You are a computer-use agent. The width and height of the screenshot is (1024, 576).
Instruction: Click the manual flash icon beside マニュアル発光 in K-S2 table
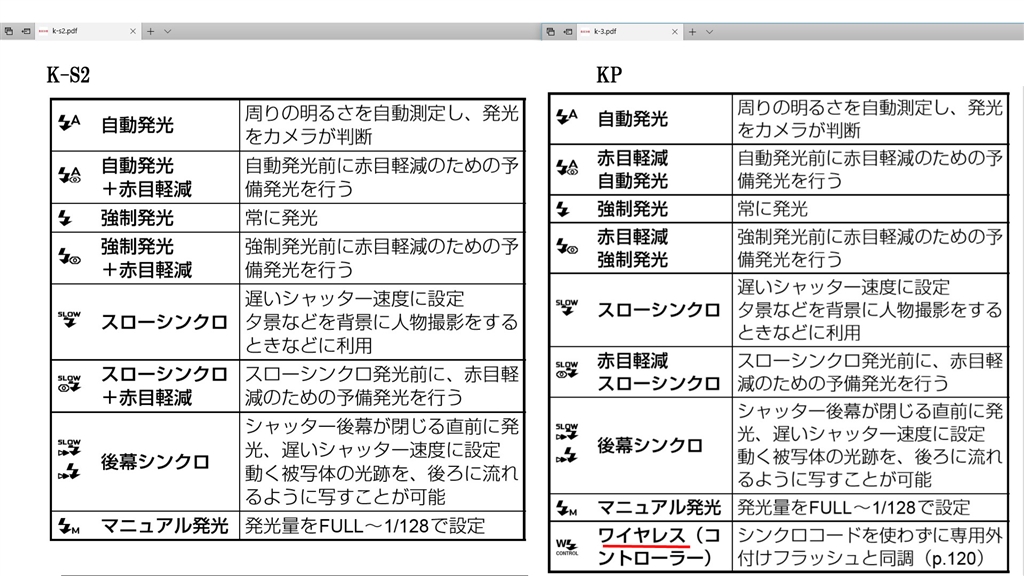[69, 526]
